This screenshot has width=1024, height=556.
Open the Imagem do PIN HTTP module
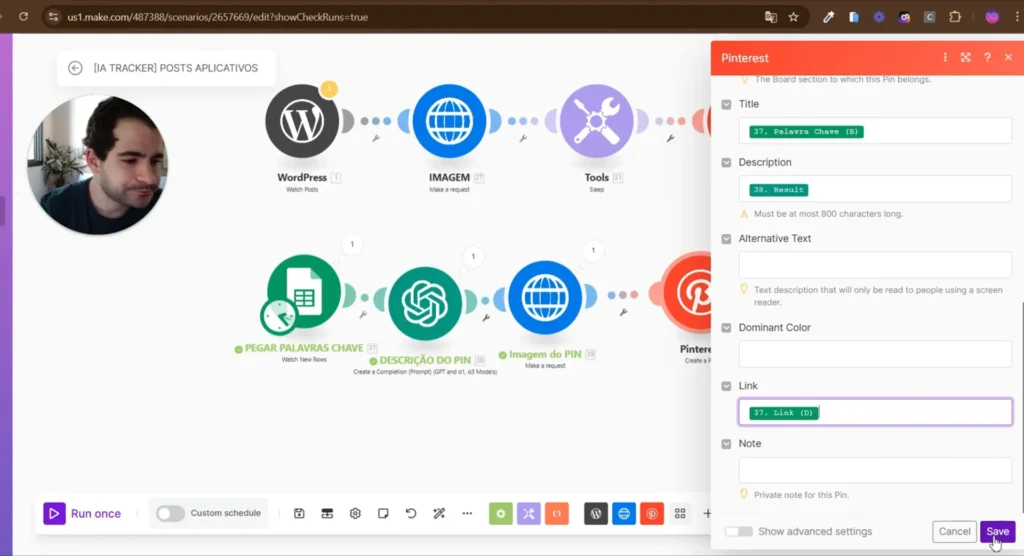pos(545,298)
